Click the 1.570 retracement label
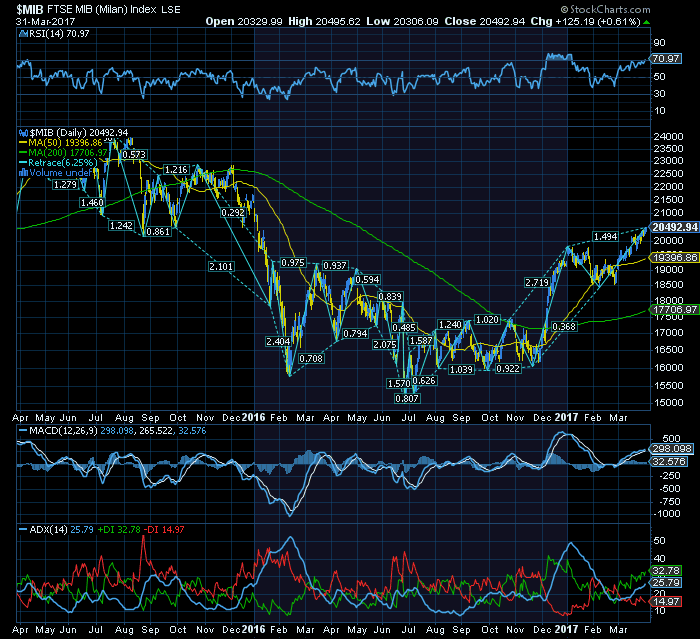 coord(399,384)
